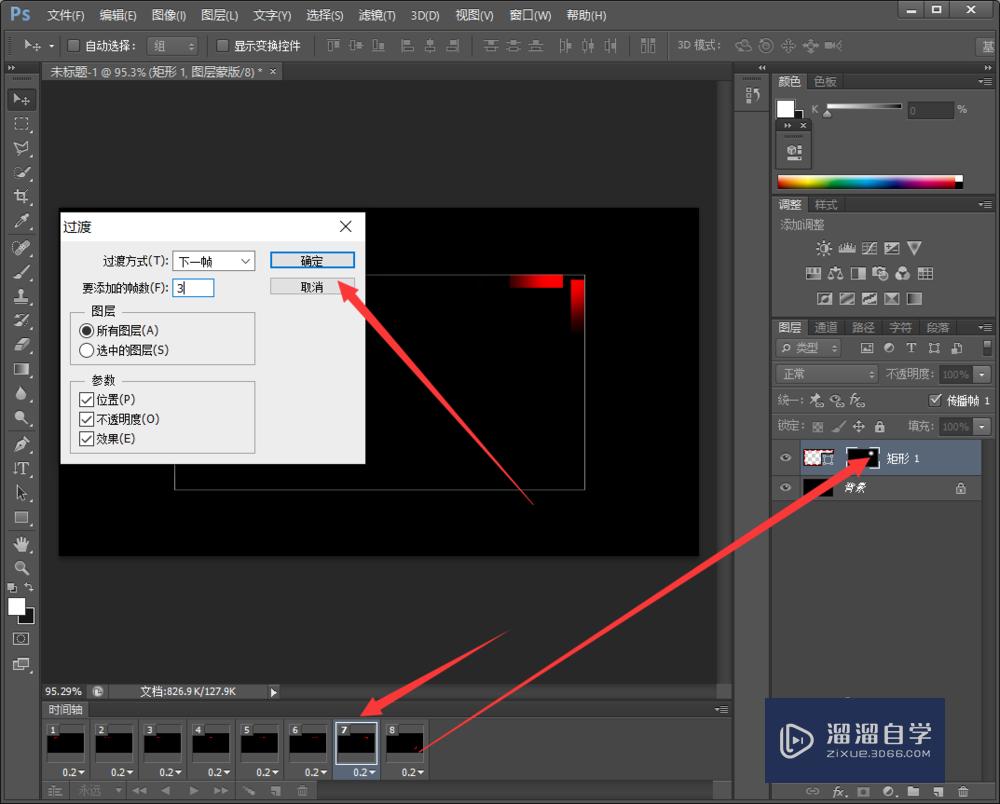Hide the 矩形 1 layer visibility

point(785,458)
